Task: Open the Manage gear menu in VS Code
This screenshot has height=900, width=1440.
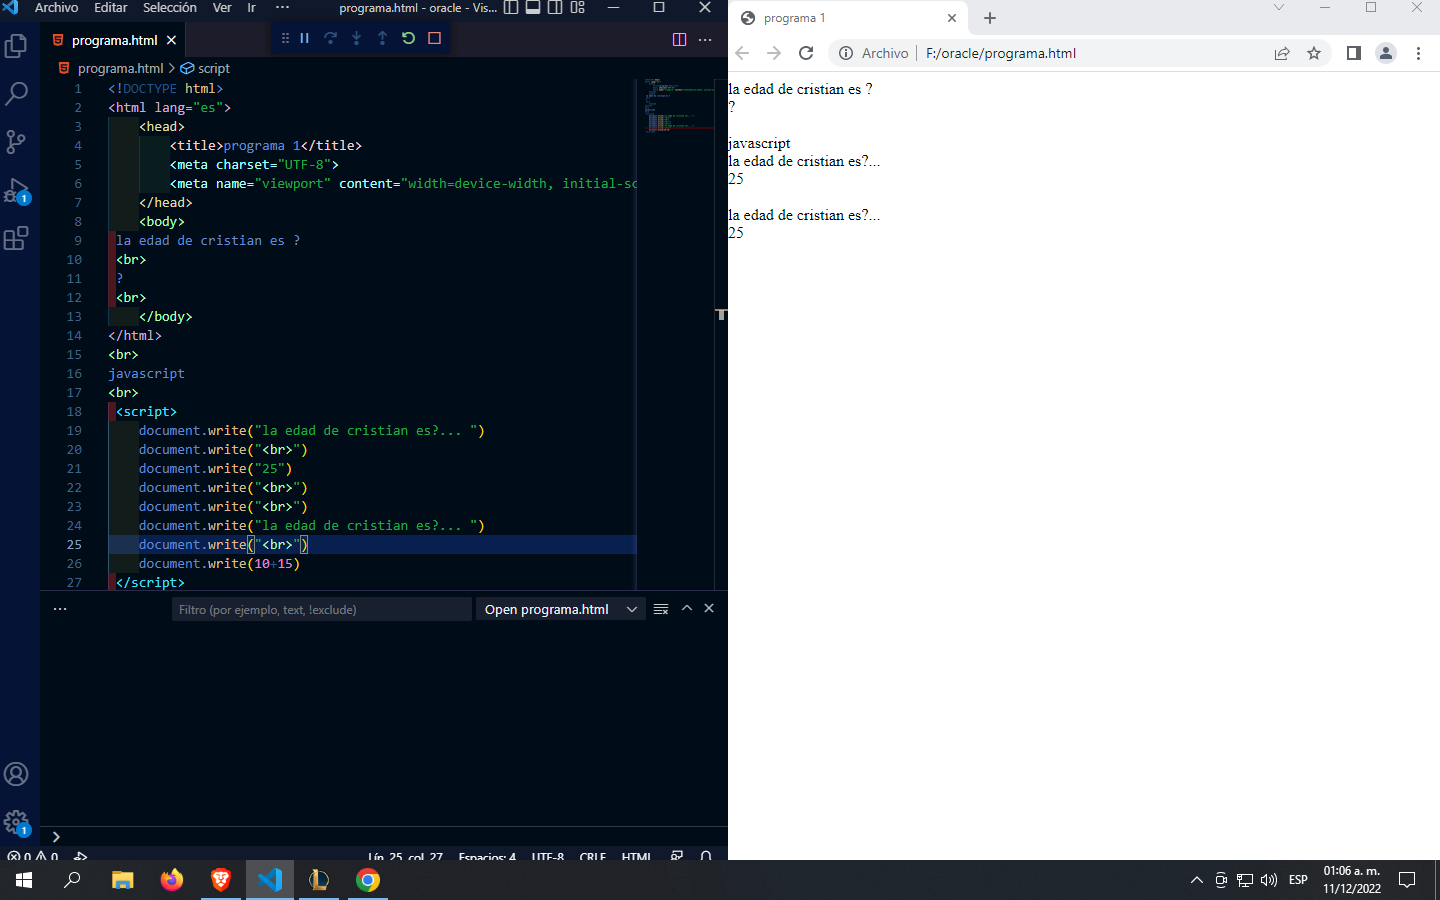Action: coord(16,822)
